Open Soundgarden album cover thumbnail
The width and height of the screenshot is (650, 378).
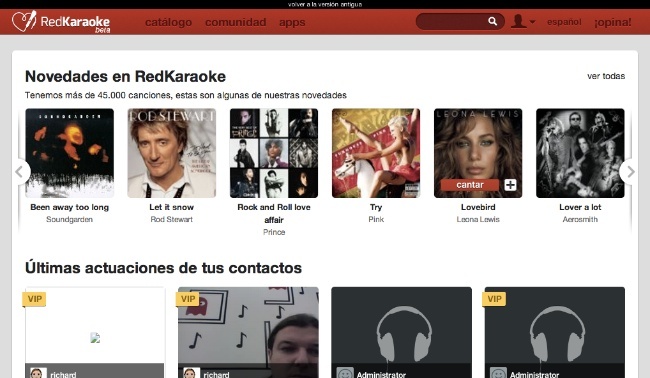[70, 153]
